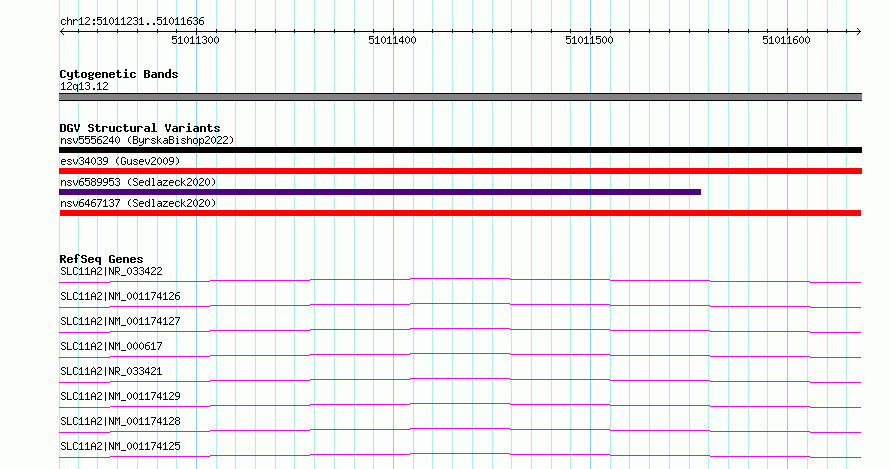
Task: Click the purple nsv6589953 variant bar
Action: [380, 192]
